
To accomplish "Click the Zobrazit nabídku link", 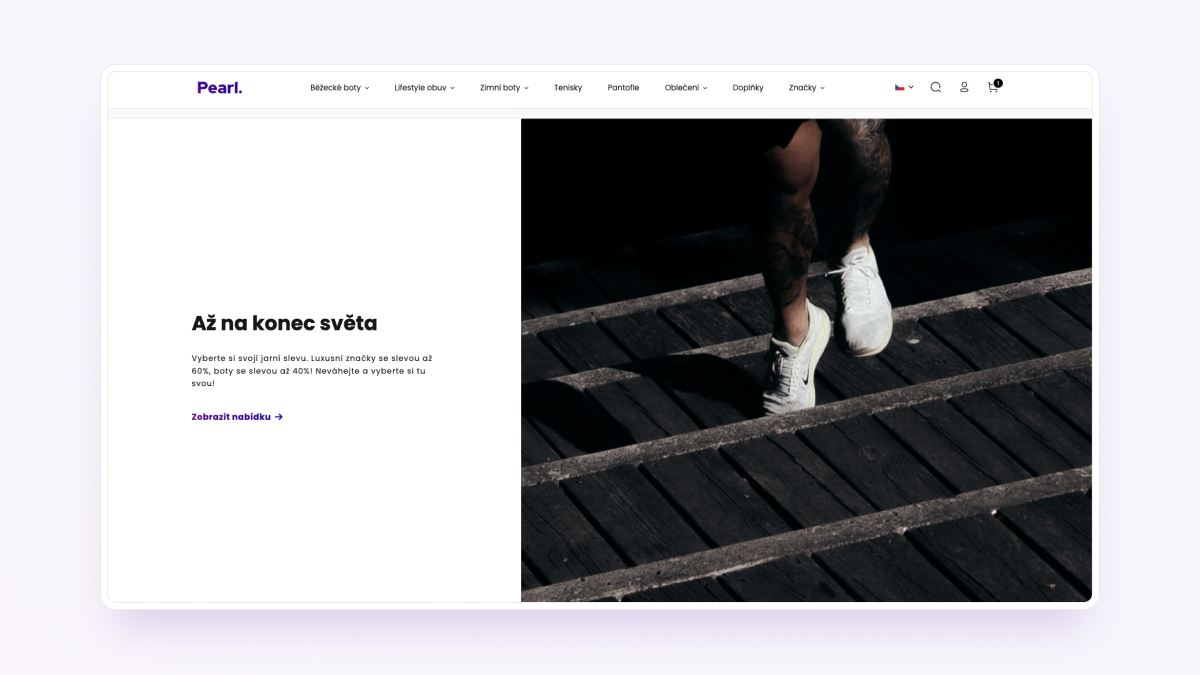I will 237,417.
